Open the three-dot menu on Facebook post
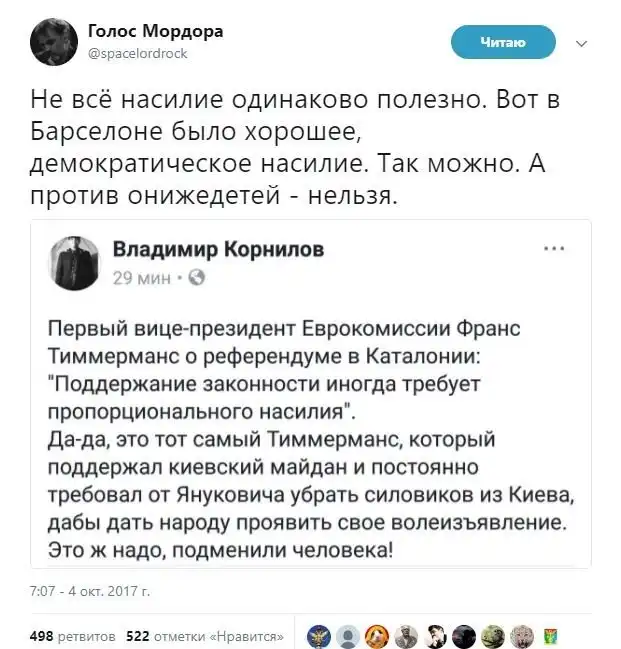The height and width of the screenshot is (649, 621). coord(551,248)
